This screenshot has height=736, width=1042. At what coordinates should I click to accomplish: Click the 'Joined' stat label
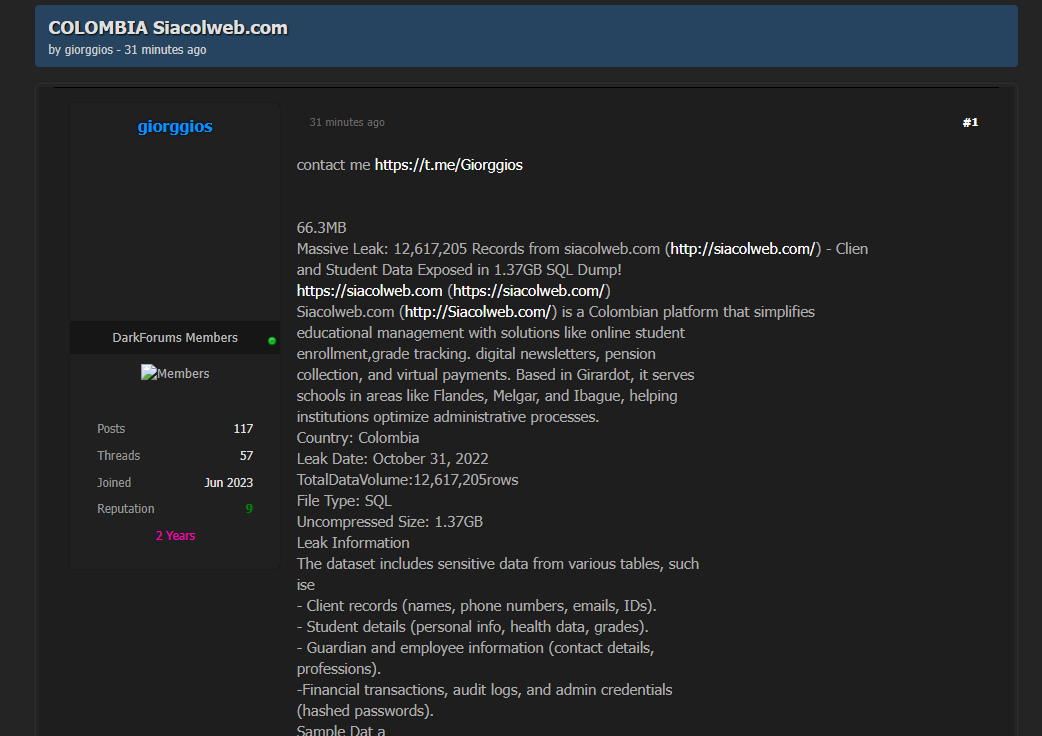pyautogui.click(x=114, y=483)
